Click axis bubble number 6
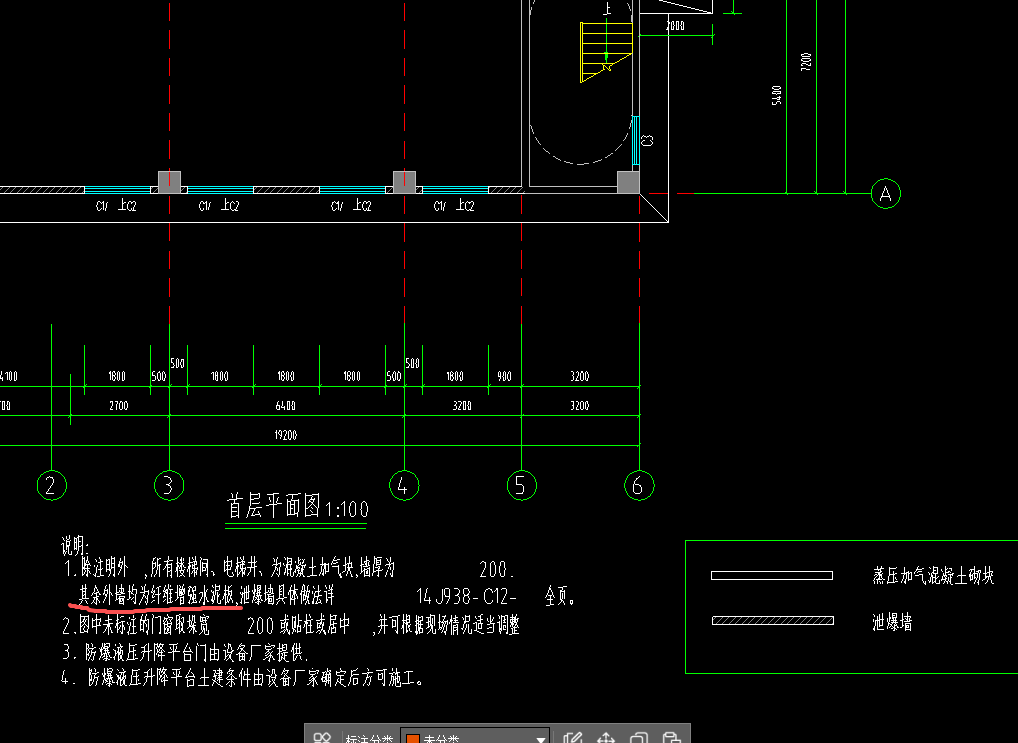Screen dimensions: 1018x743 (x=639, y=486)
